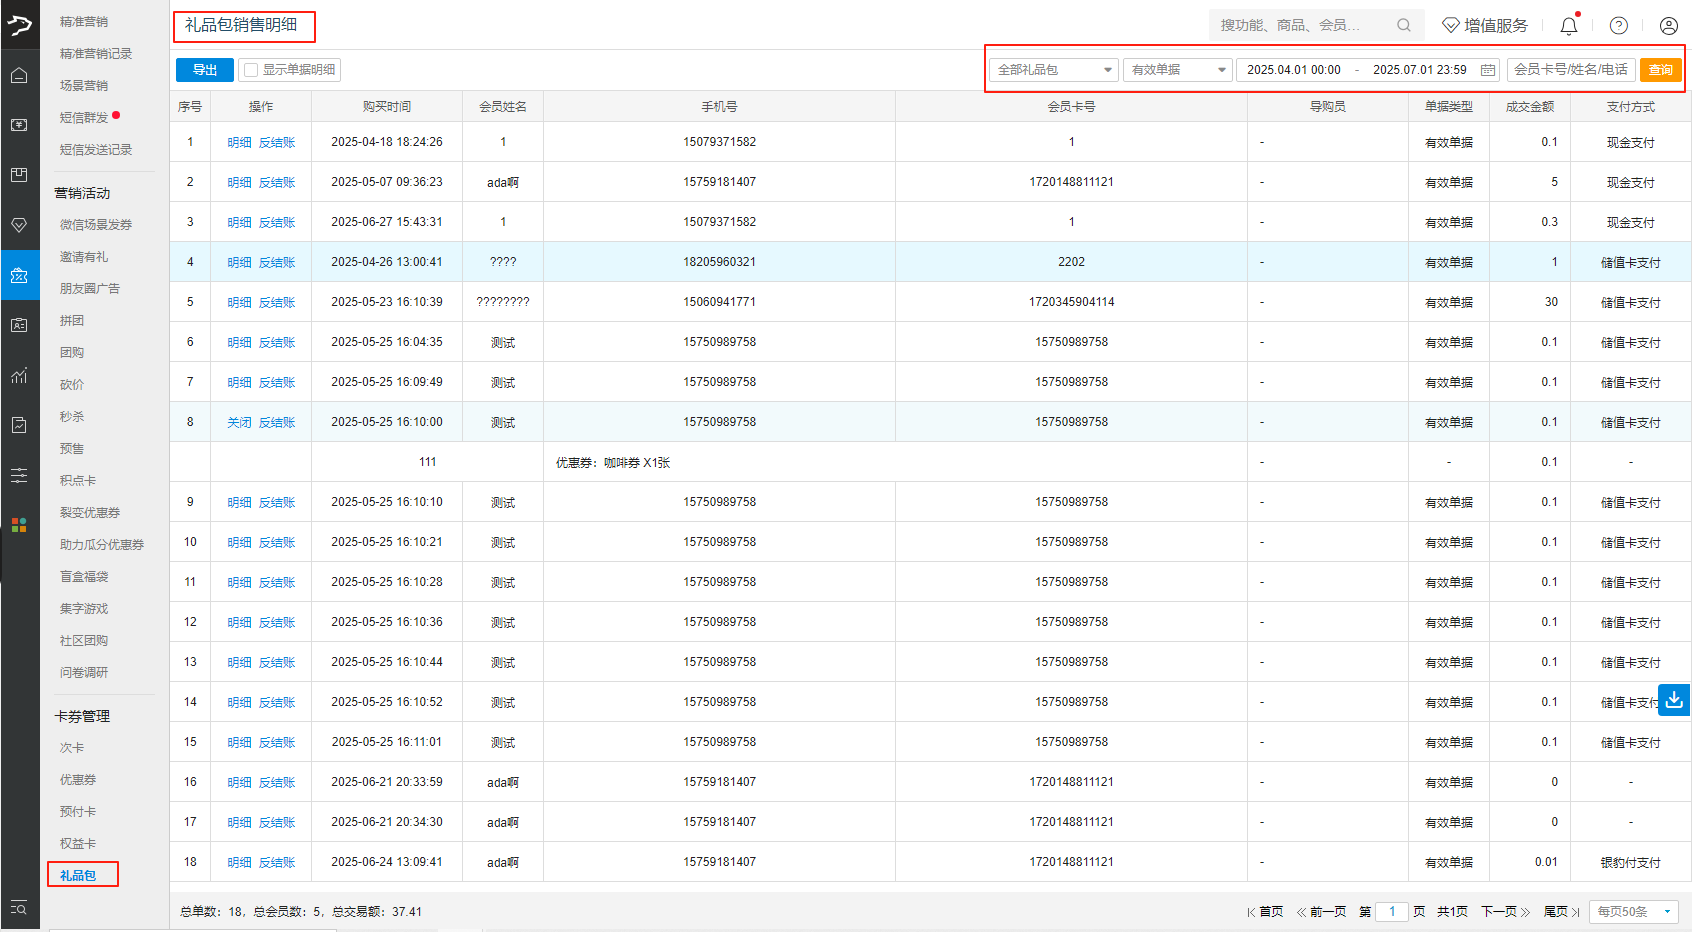Image resolution: width=1692 pixels, height=932 pixels.
Task: Select 拼团 in marketing activities menu
Action: [72, 321]
